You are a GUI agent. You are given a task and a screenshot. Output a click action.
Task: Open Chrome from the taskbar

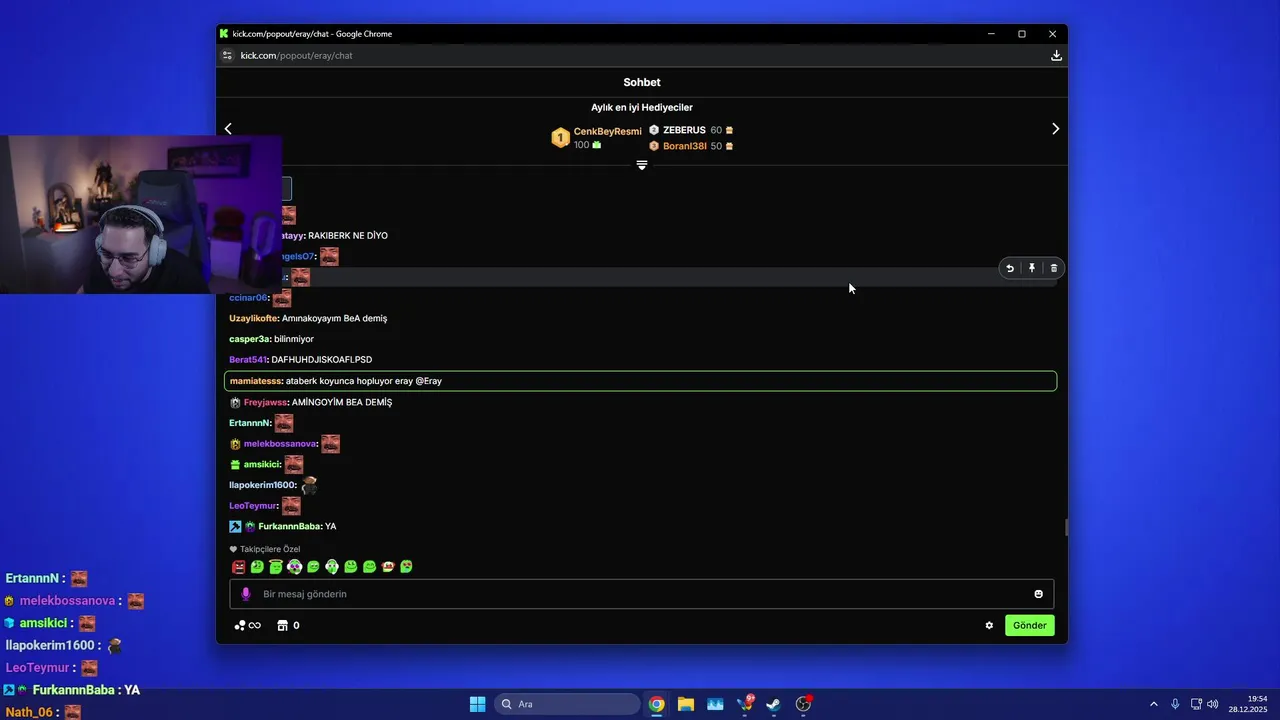coord(656,704)
